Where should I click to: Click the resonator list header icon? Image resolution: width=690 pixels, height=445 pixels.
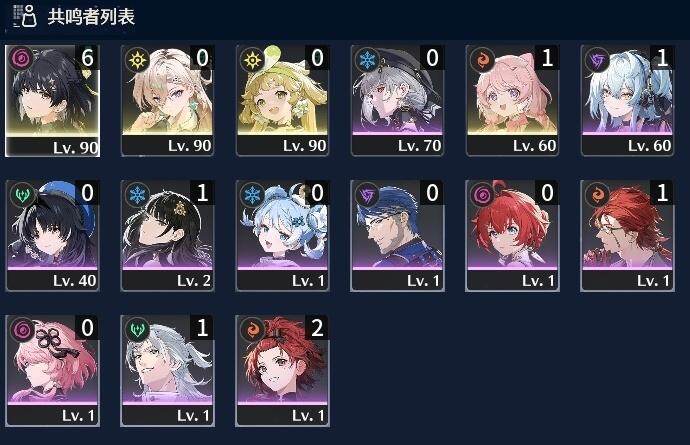point(24,16)
